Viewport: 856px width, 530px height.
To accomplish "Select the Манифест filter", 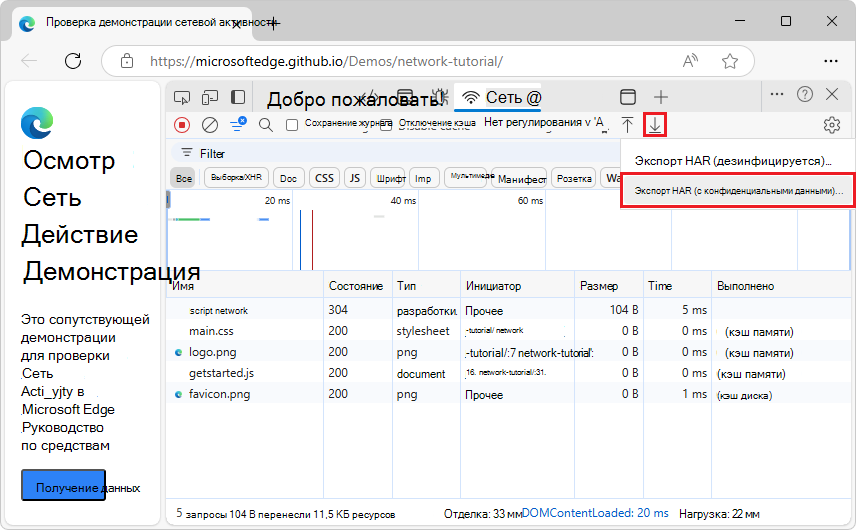I will pos(519,178).
